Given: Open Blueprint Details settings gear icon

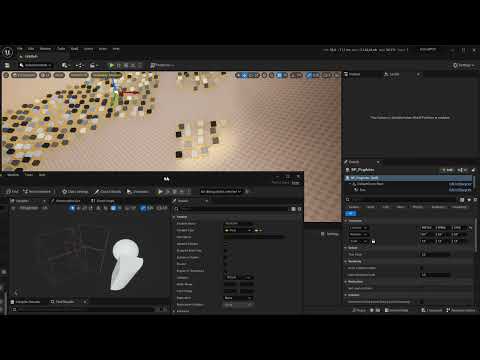Looking at the screenshot, I should click(299, 209).
